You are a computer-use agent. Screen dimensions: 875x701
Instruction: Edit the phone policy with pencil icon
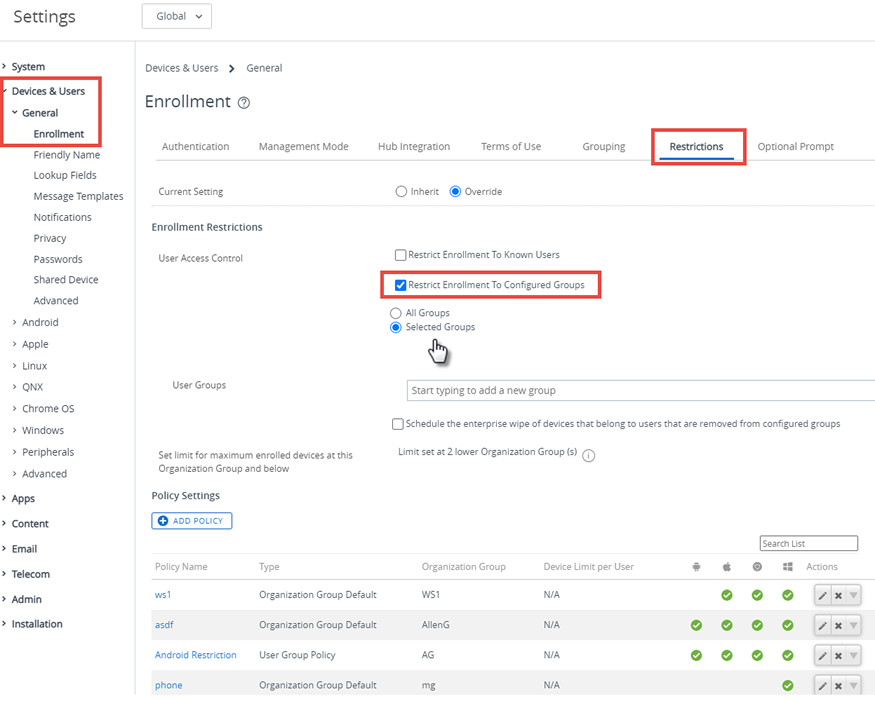tap(823, 686)
